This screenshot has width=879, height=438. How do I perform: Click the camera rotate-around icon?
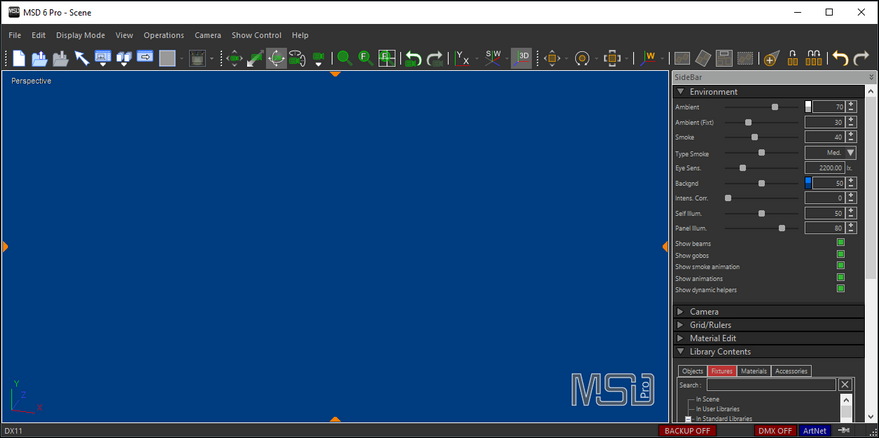[x=298, y=58]
